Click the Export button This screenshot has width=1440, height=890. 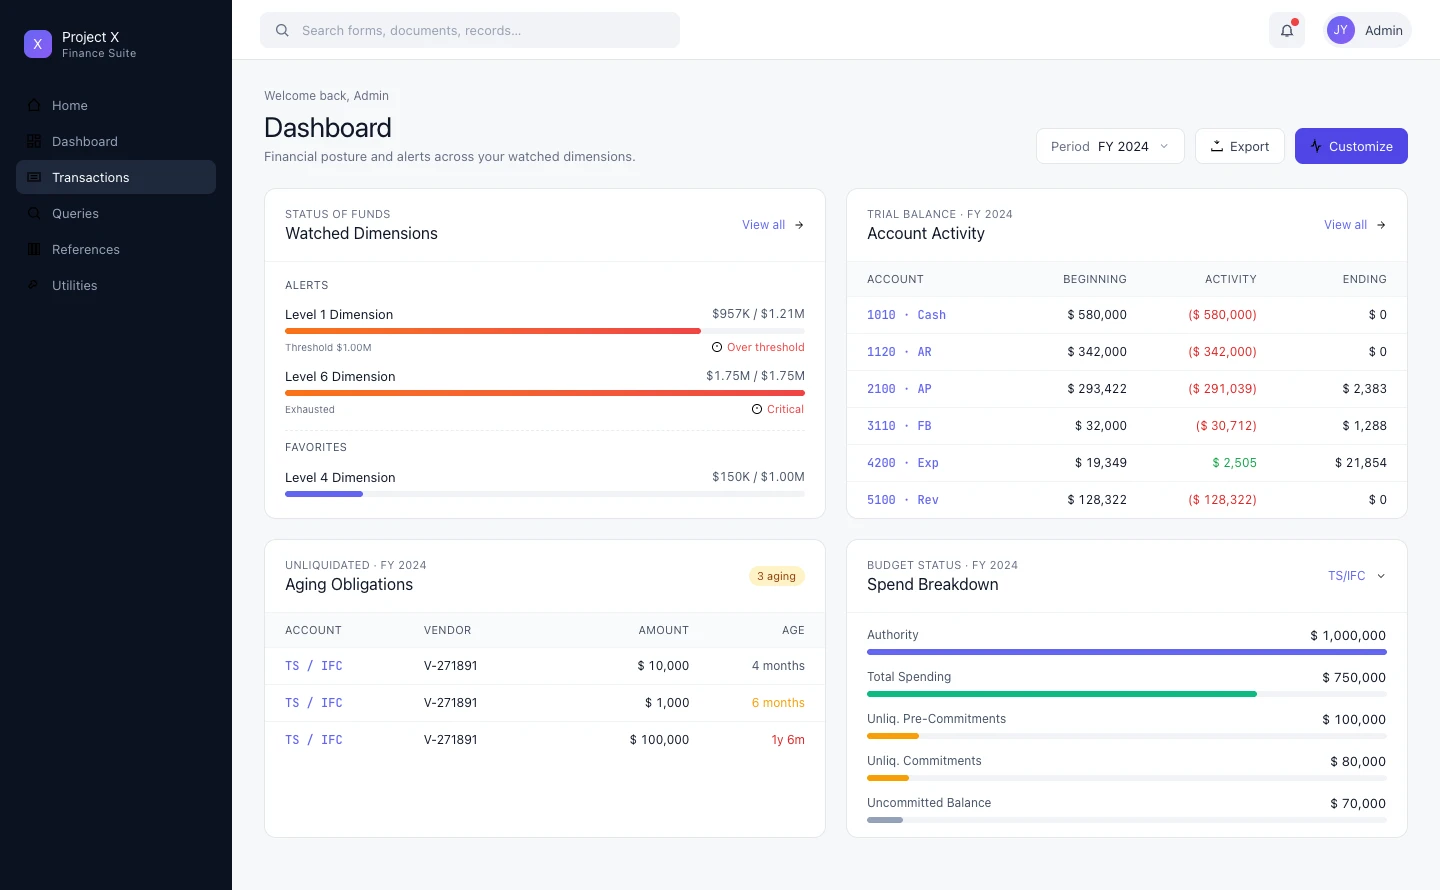click(x=1240, y=146)
